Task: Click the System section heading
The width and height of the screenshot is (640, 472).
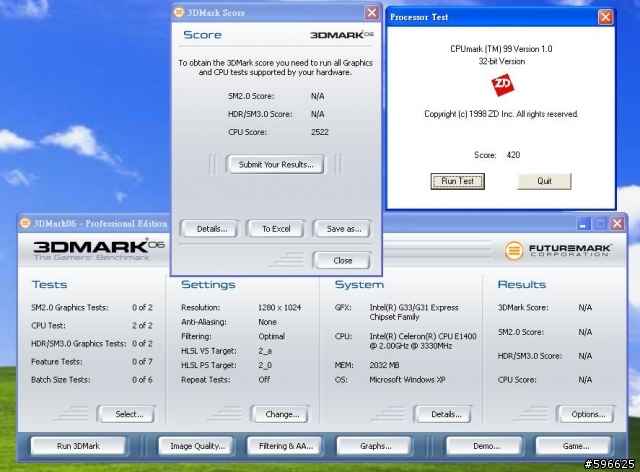Action: (x=359, y=284)
